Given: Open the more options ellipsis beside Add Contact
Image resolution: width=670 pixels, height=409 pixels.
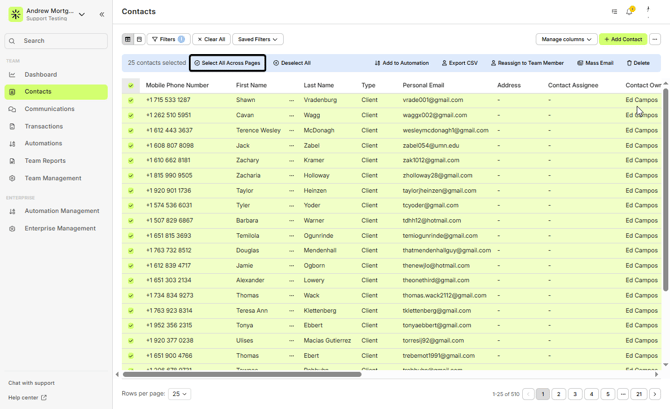Looking at the screenshot, I should [x=655, y=39].
